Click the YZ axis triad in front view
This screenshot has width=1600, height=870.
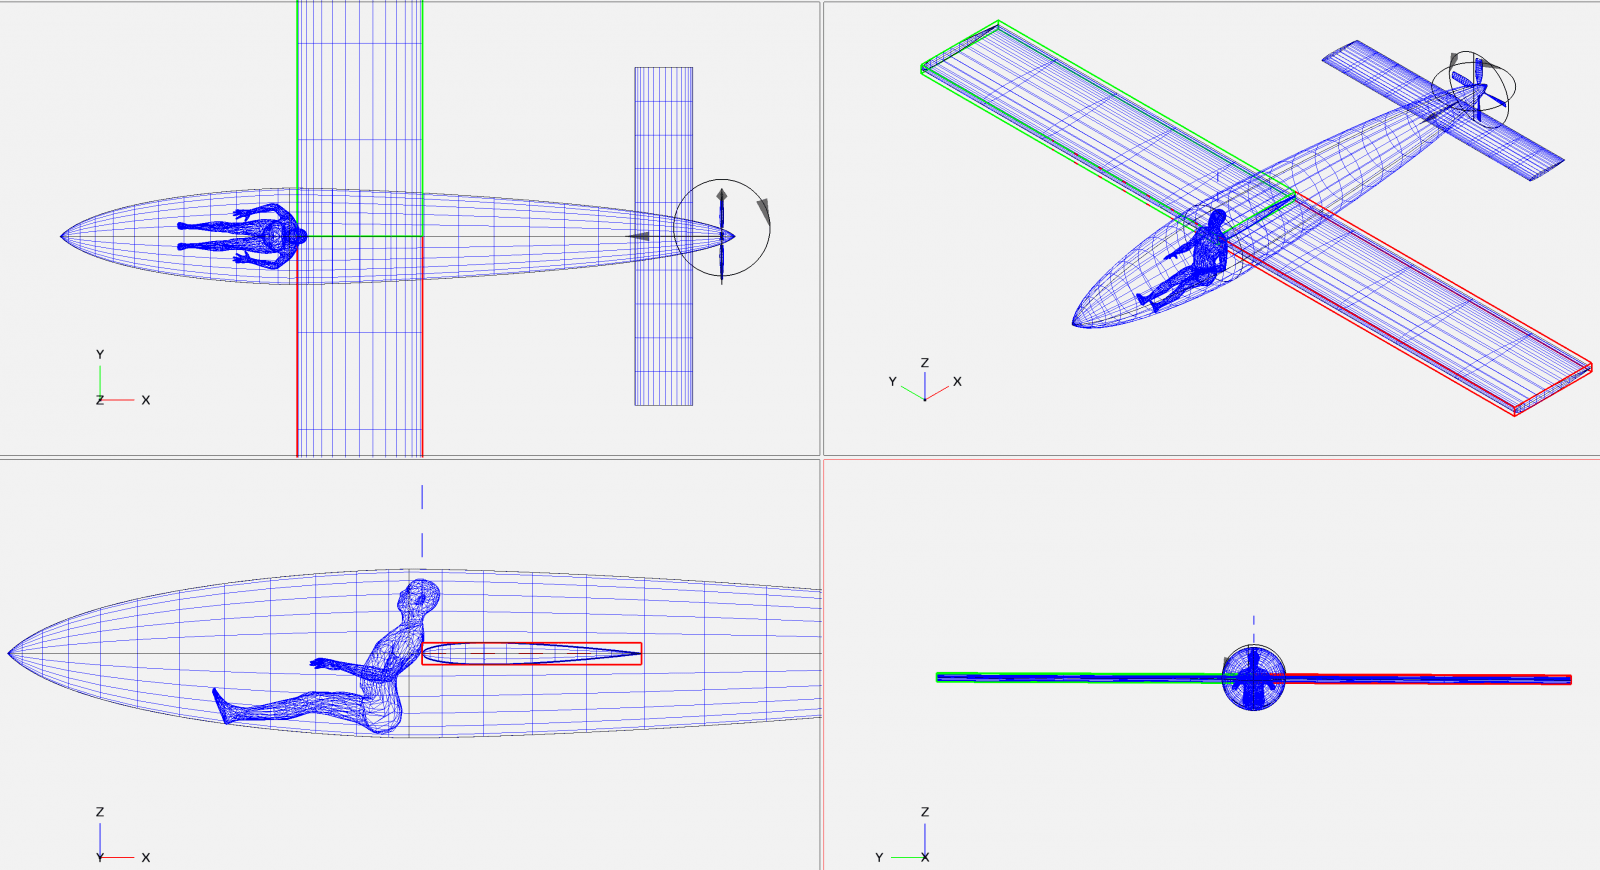click(x=903, y=836)
